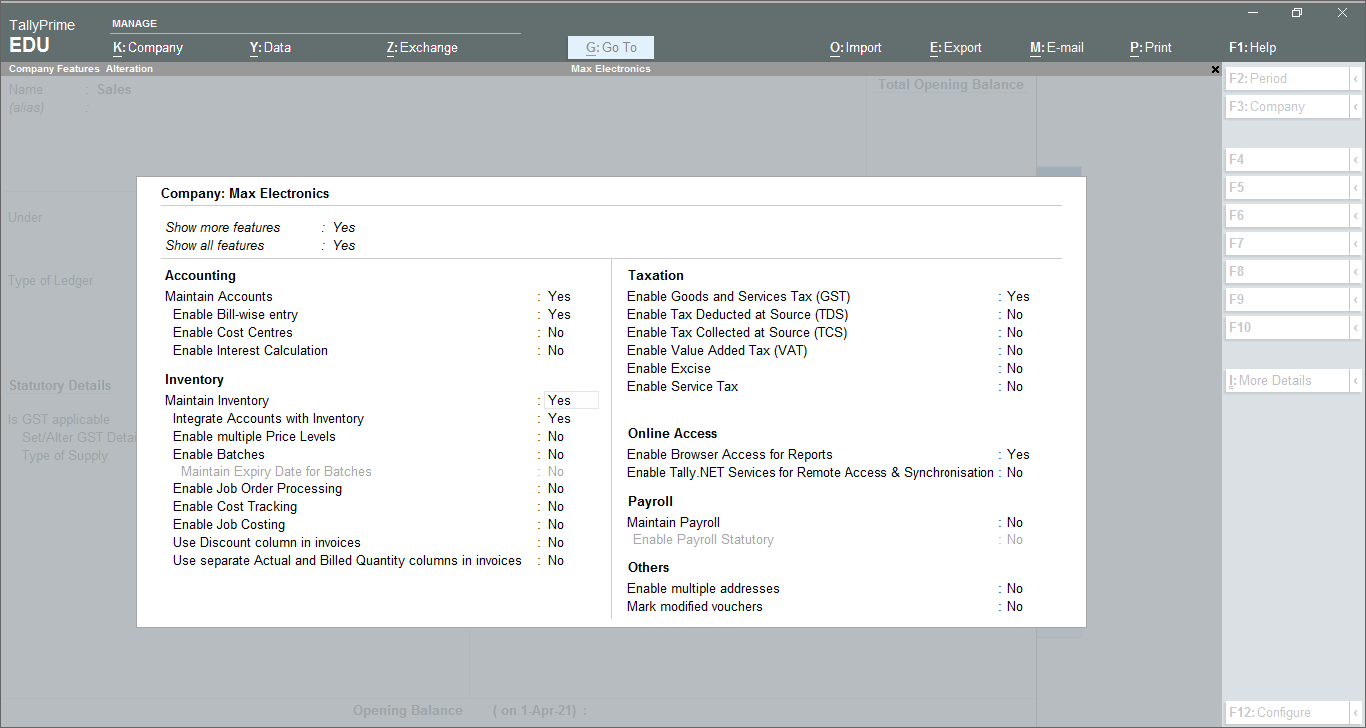The height and width of the screenshot is (728, 1366).
Task: Open the Z: Exchange menu
Action: coord(422,47)
